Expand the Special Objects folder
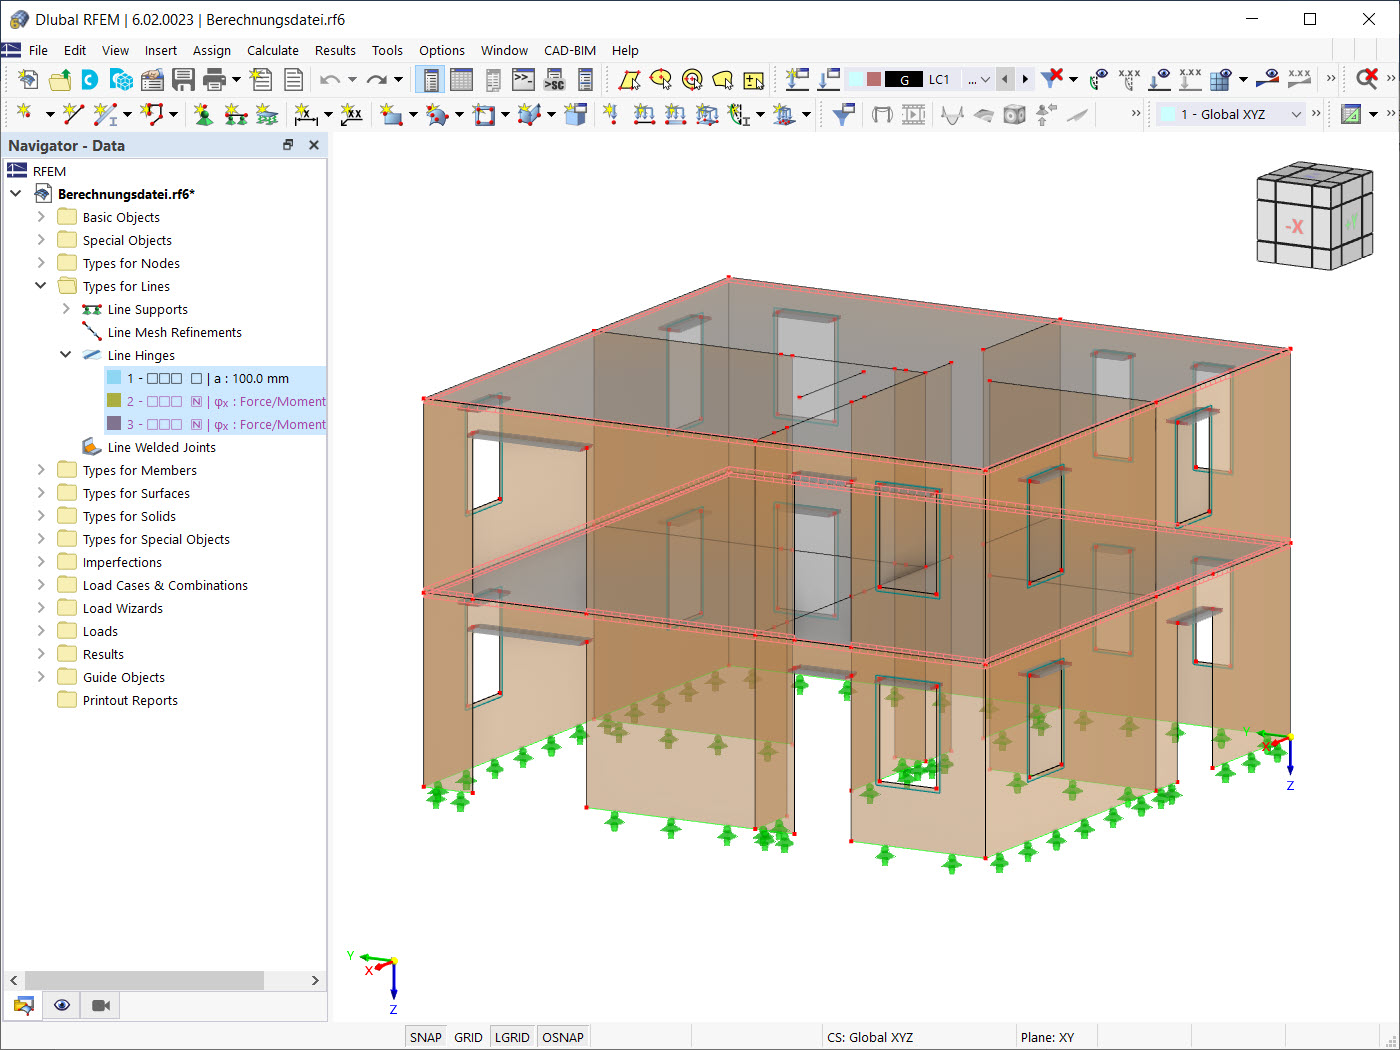The image size is (1400, 1050). tap(41, 240)
